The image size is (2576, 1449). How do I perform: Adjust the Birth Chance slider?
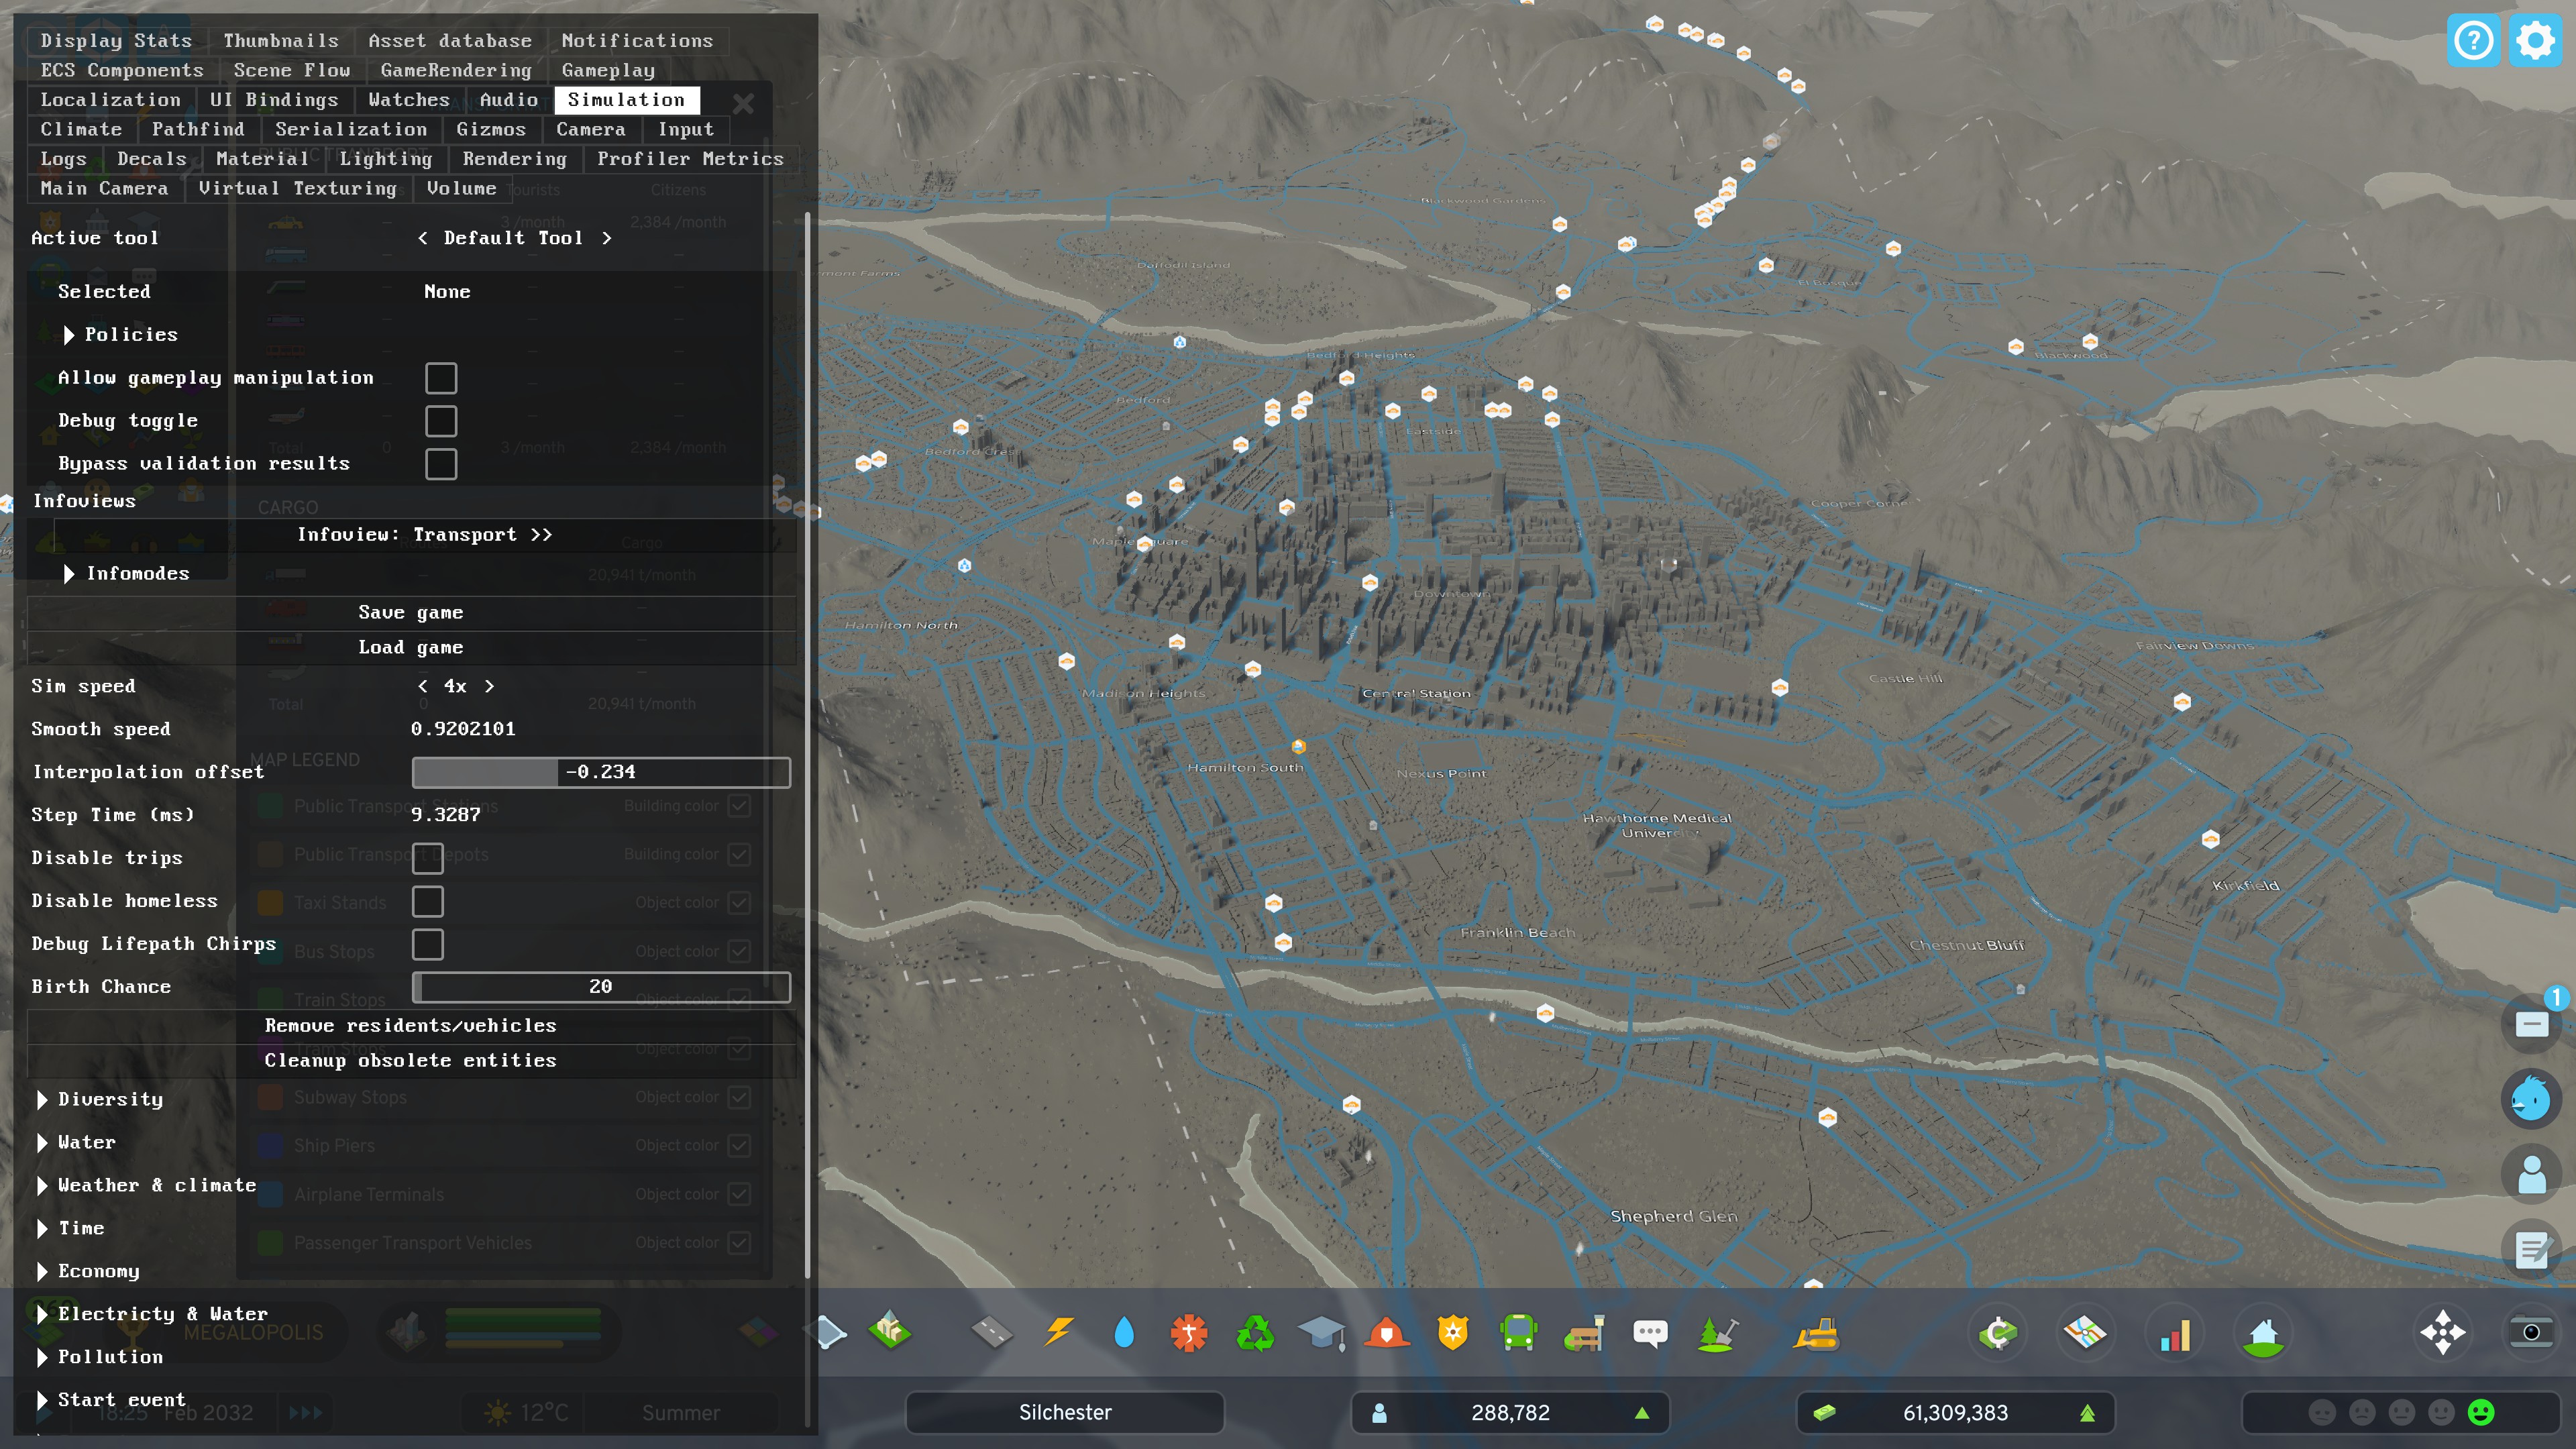[601, 987]
